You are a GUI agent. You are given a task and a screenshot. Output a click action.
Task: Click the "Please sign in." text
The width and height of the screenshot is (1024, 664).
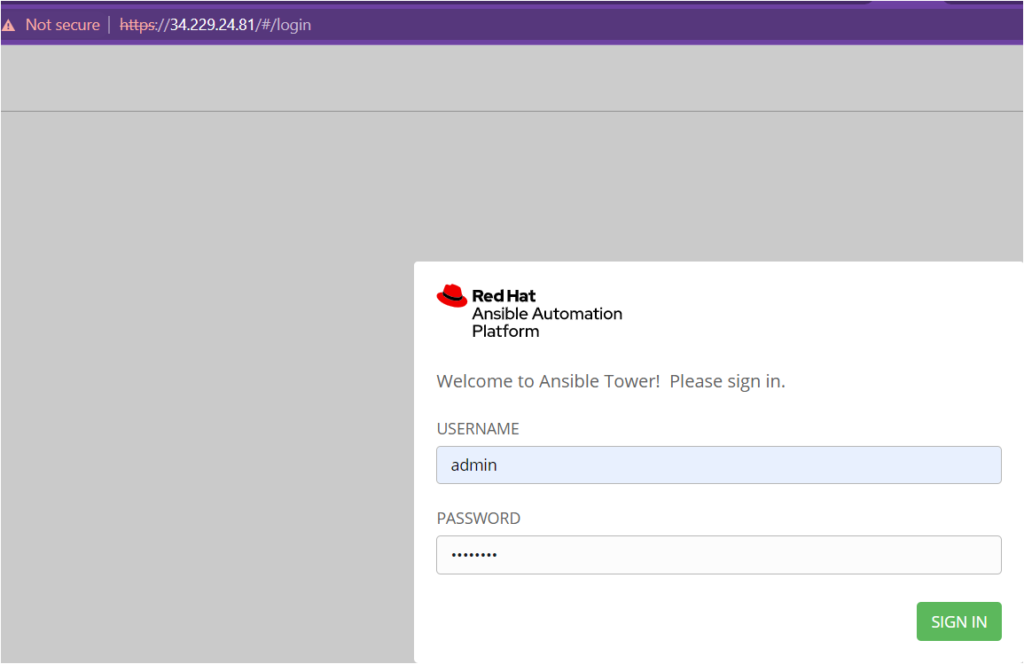(727, 382)
